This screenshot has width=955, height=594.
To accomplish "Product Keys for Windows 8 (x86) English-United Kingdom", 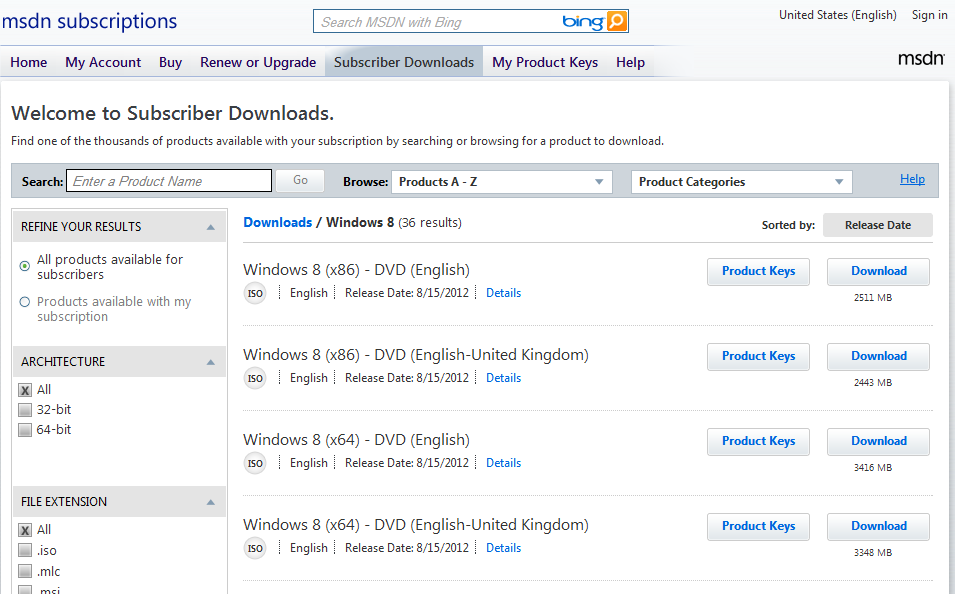I will tap(758, 356).
